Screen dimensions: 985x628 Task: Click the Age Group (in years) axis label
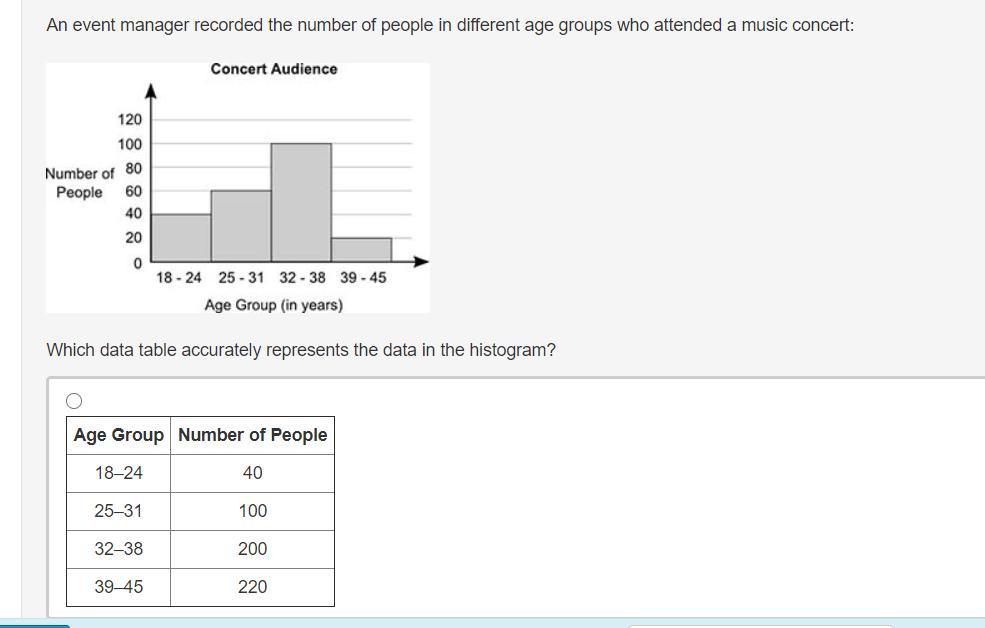[273, 305]
